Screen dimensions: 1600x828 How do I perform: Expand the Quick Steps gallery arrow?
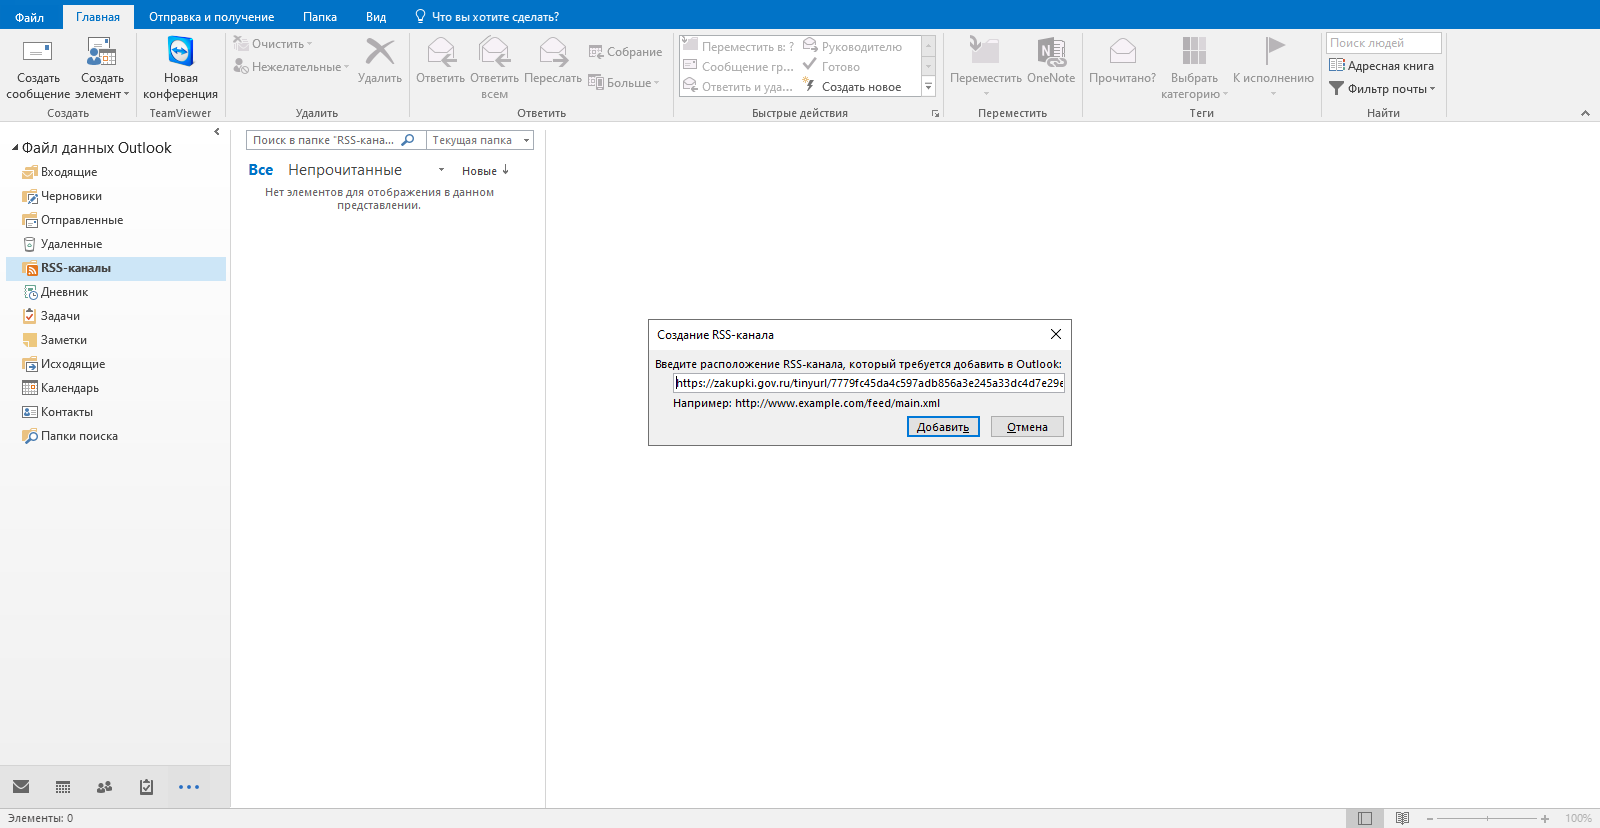[929, 87]
